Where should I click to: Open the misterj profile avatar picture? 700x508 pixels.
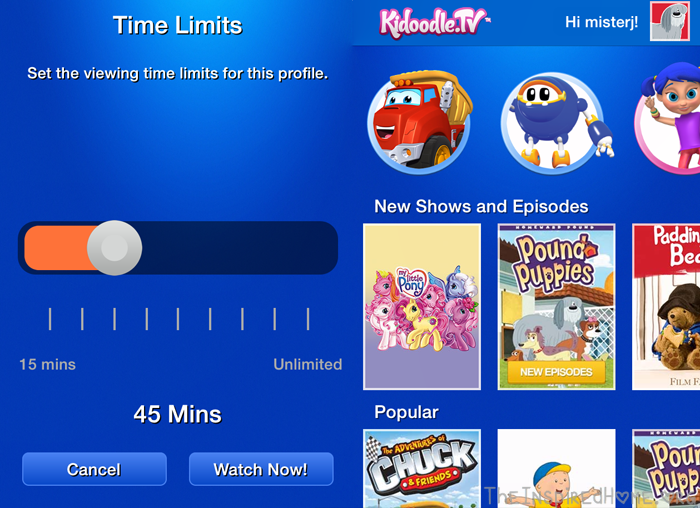[x=669, y=21]
